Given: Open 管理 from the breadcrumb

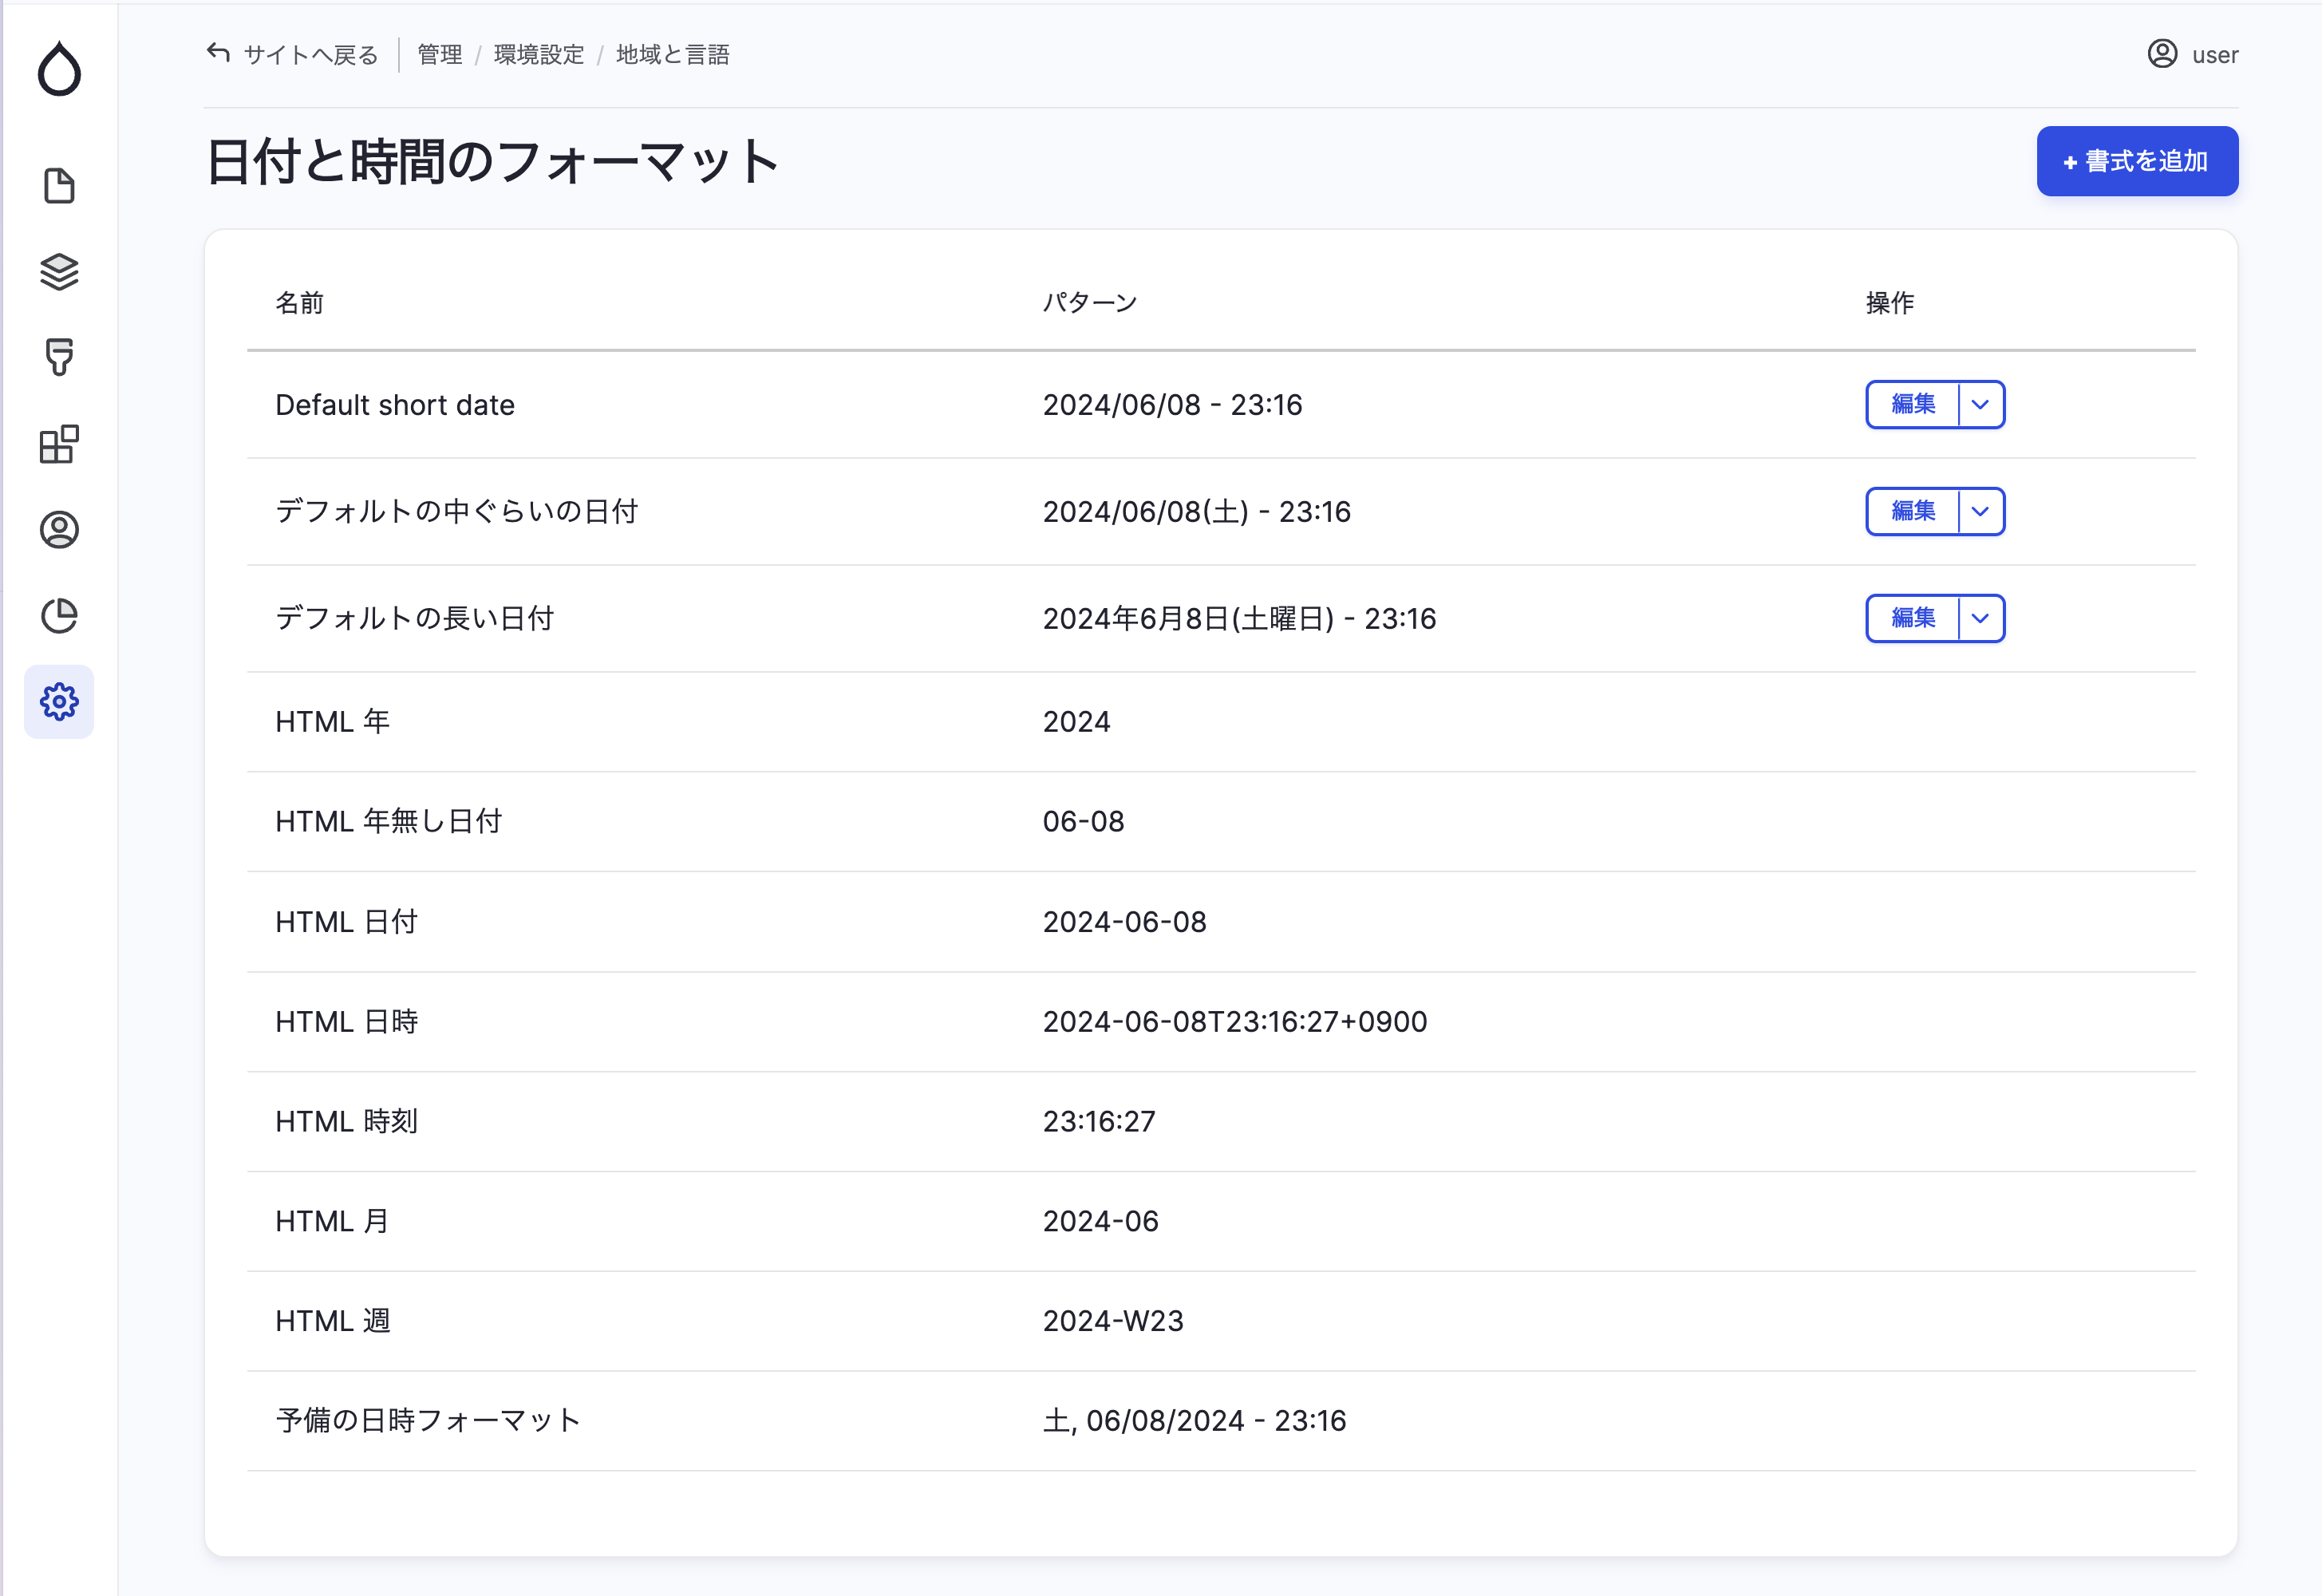Looking at the screenshot, I should point(438,54).
